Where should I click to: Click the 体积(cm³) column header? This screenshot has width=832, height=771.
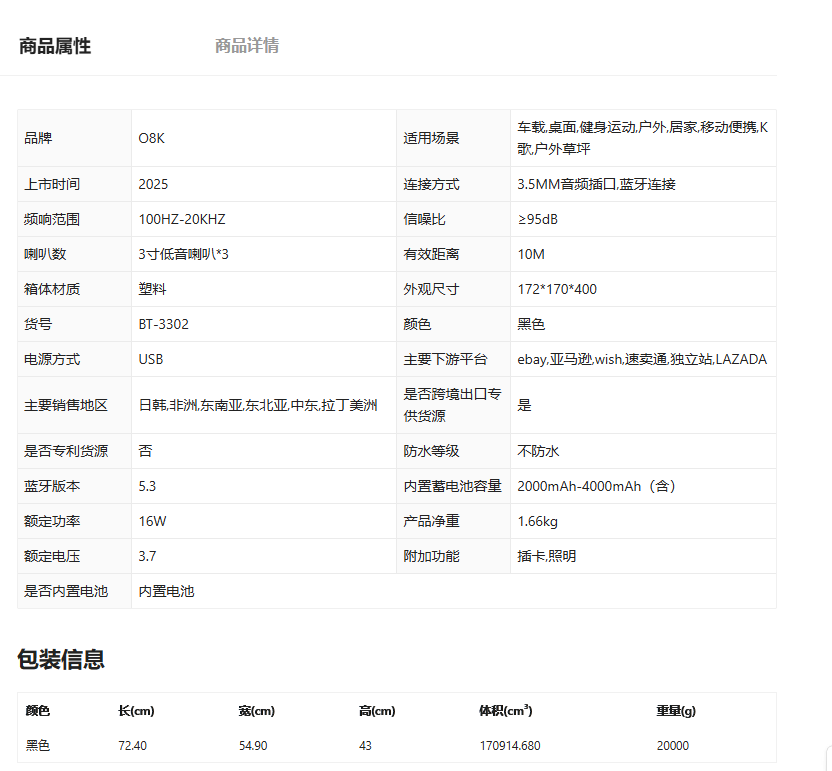click(x=506, y=711)
